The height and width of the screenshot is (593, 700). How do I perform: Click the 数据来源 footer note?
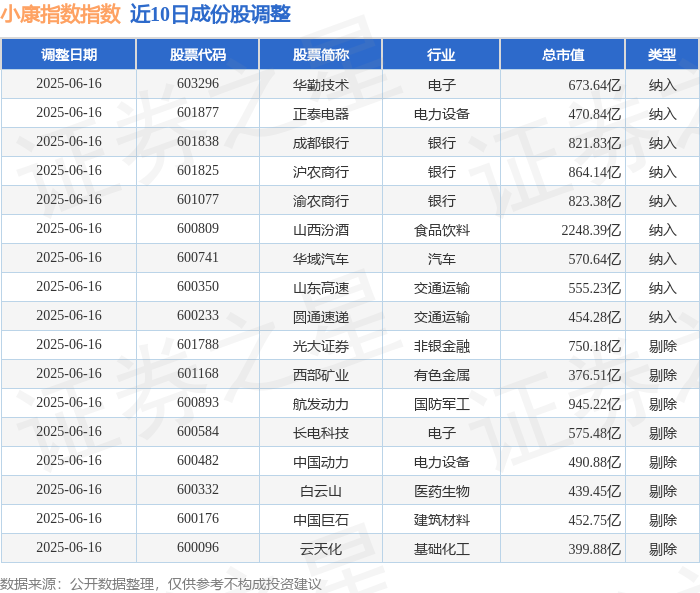tap(161, 584)
